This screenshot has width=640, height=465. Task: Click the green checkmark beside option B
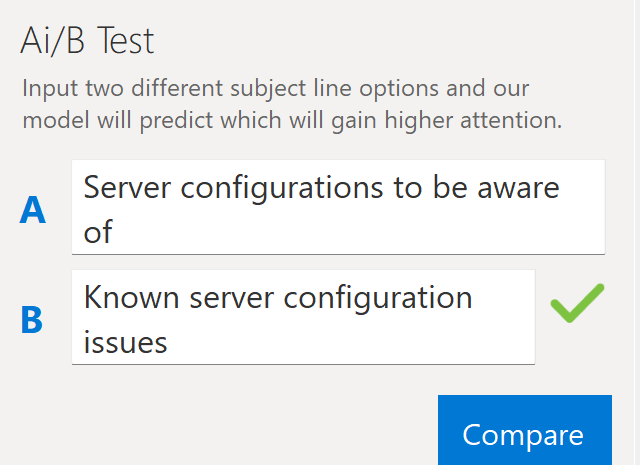click(577, 304)
